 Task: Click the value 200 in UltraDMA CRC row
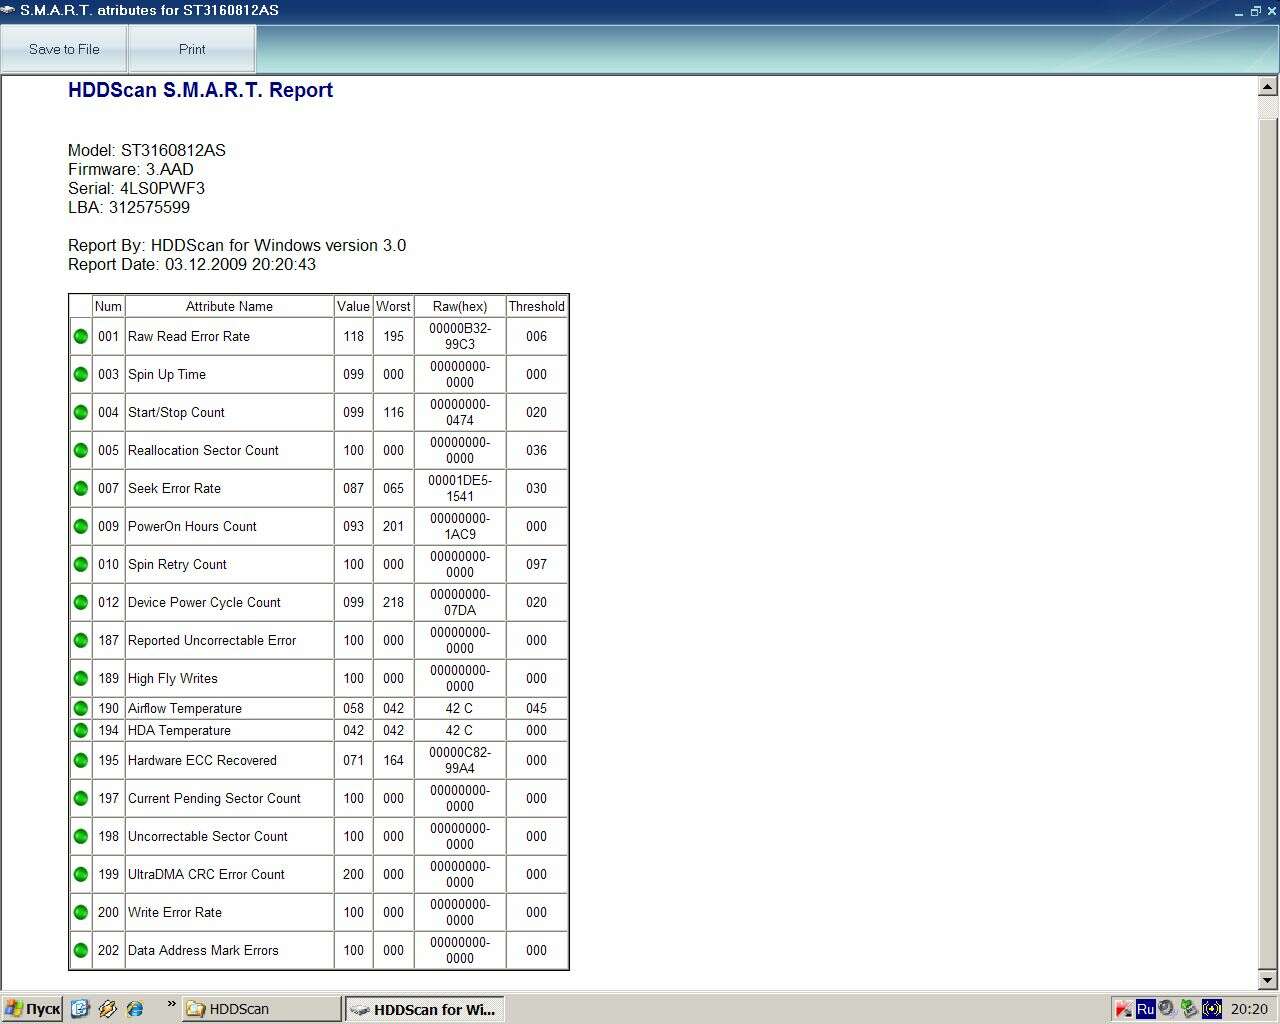tap(354, 874)
